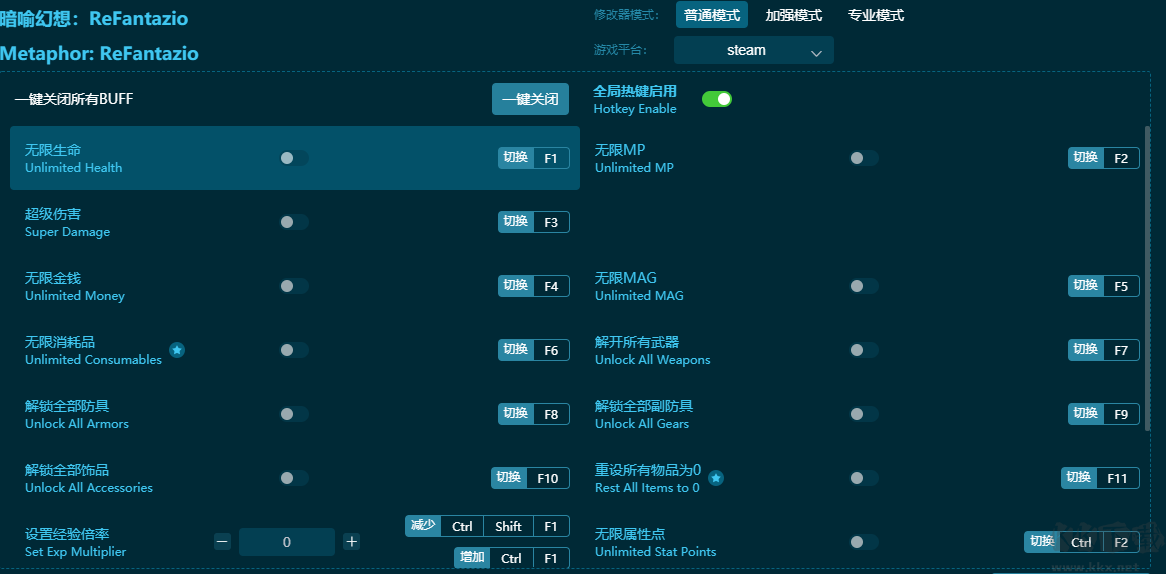Click the 修改器模式 label
This screenshot has height=574, width=1166.
(627, 15)
